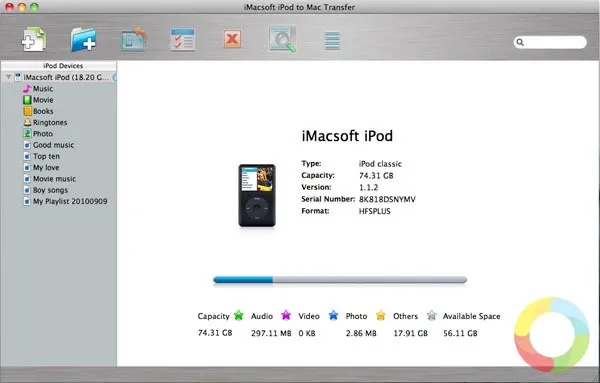The height and width of the screenshot is (383, 600).
Task: Click the search field magnifier icon
Action: [x=520, y=42]
